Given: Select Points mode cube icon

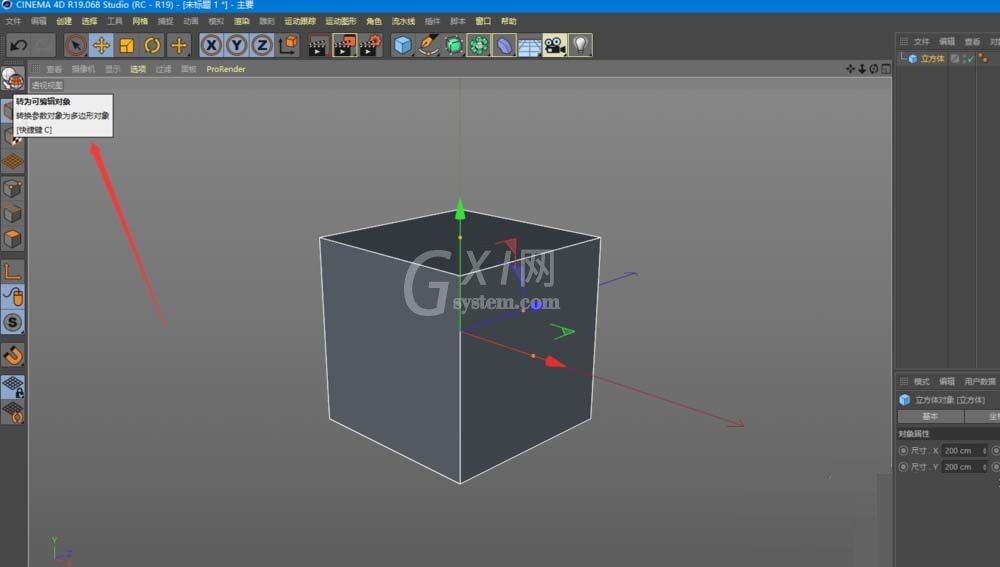Looking at the screenshot, I should click(13, 188).
